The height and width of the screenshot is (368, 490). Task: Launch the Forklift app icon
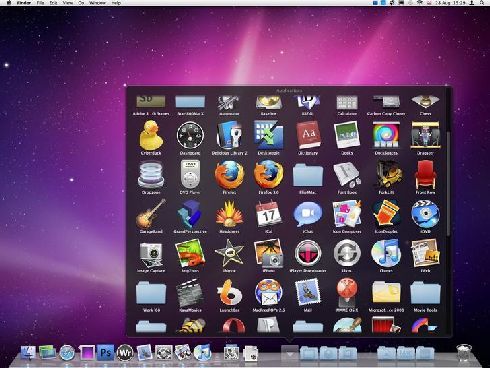click(386, 174)
